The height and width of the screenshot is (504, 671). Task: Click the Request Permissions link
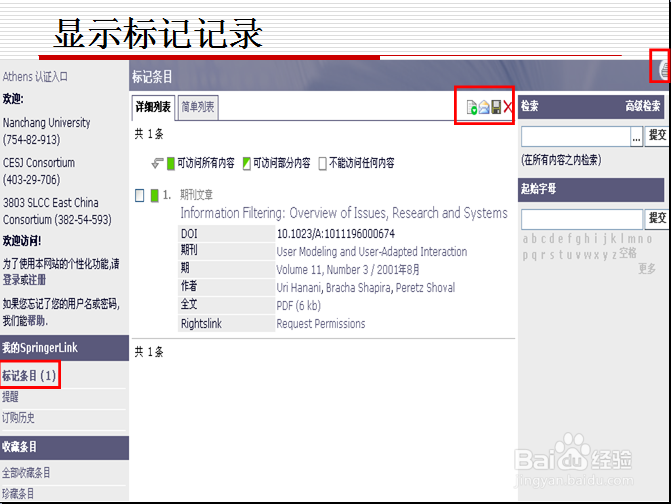321,323
